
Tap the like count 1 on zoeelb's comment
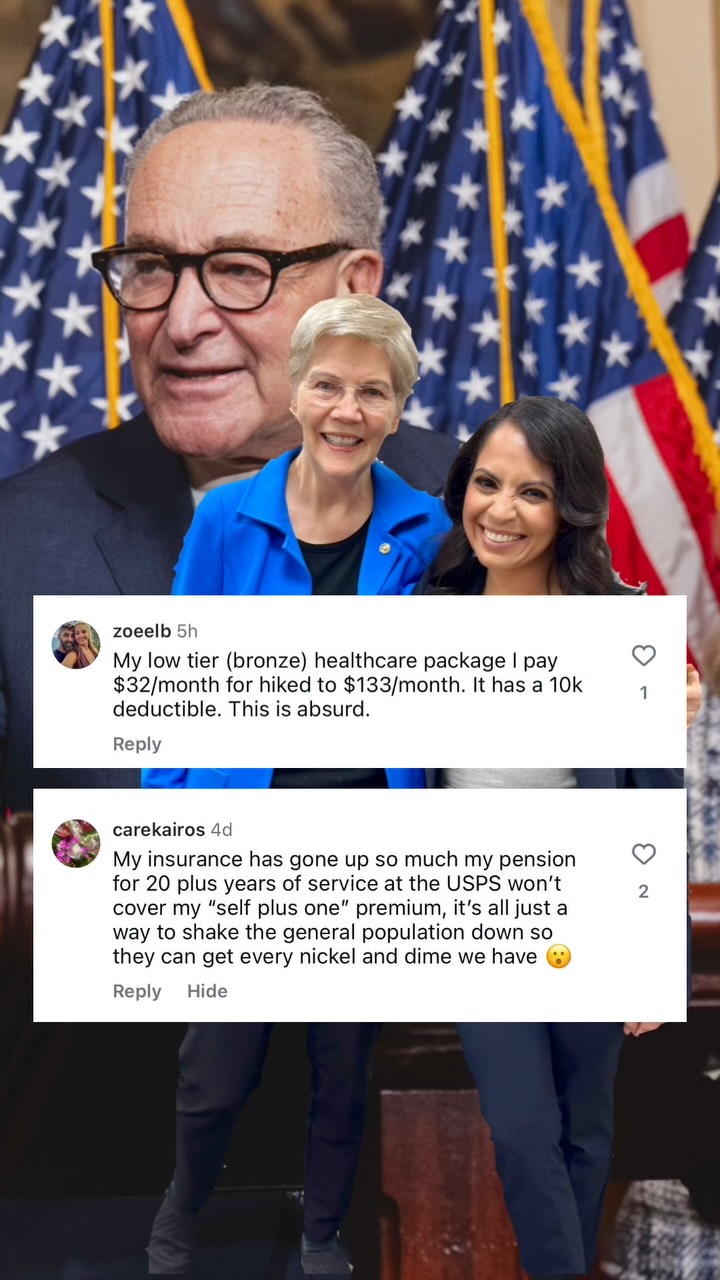click(644, 692)
